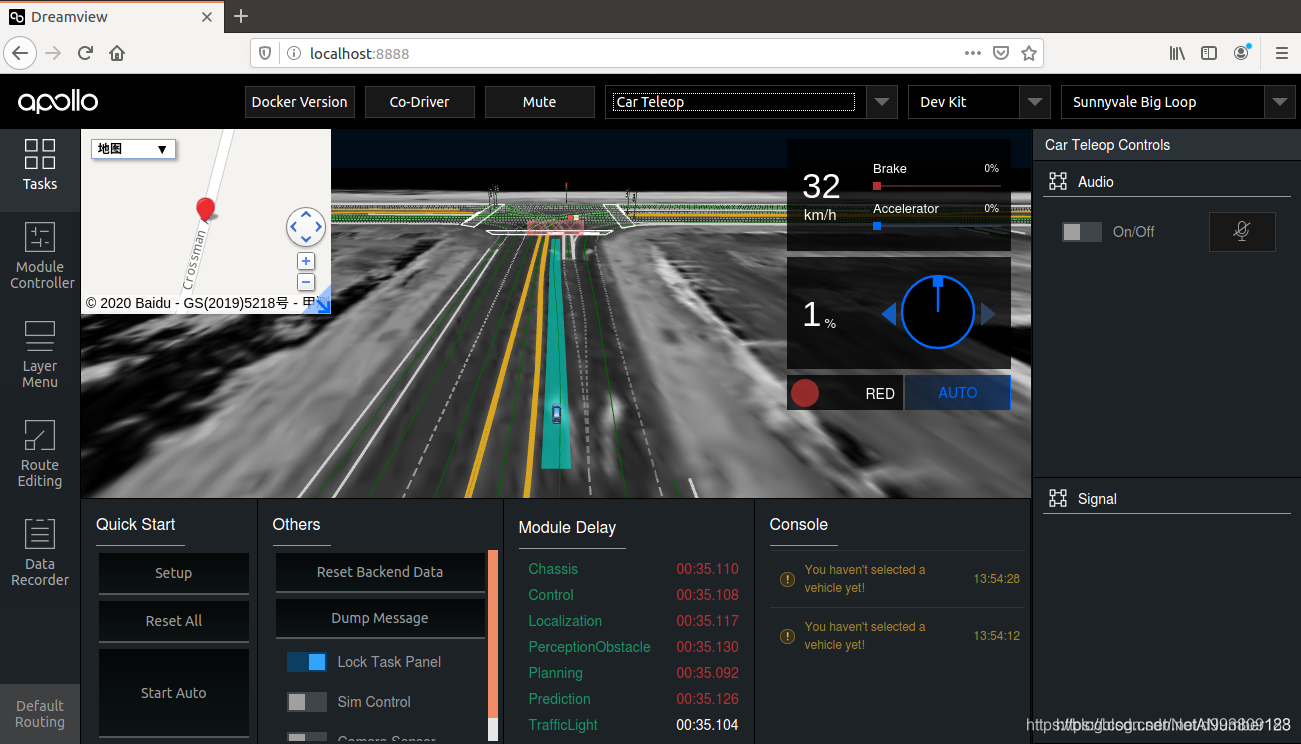Click the 32 km/h speed readout
The height and width of the screenshot is (744, 1301).
(822, 196)
